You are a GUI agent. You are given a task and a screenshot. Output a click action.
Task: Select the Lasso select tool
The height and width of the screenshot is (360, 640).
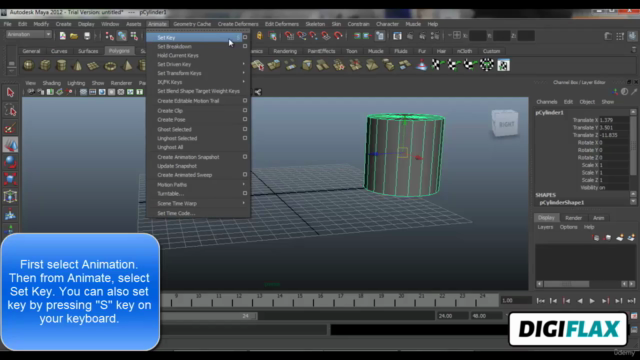10,110
